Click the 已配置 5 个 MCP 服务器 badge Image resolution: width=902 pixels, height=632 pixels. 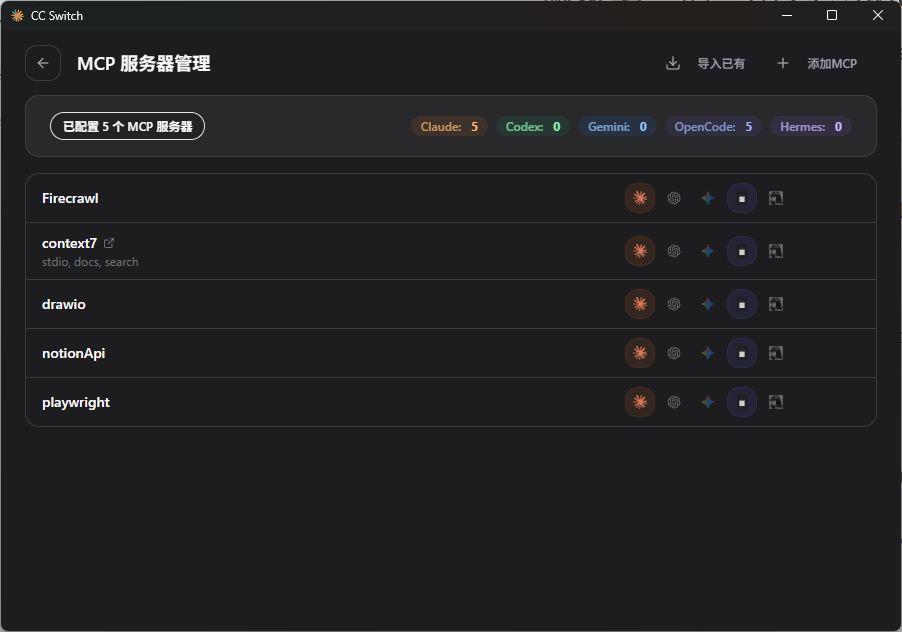128,126
